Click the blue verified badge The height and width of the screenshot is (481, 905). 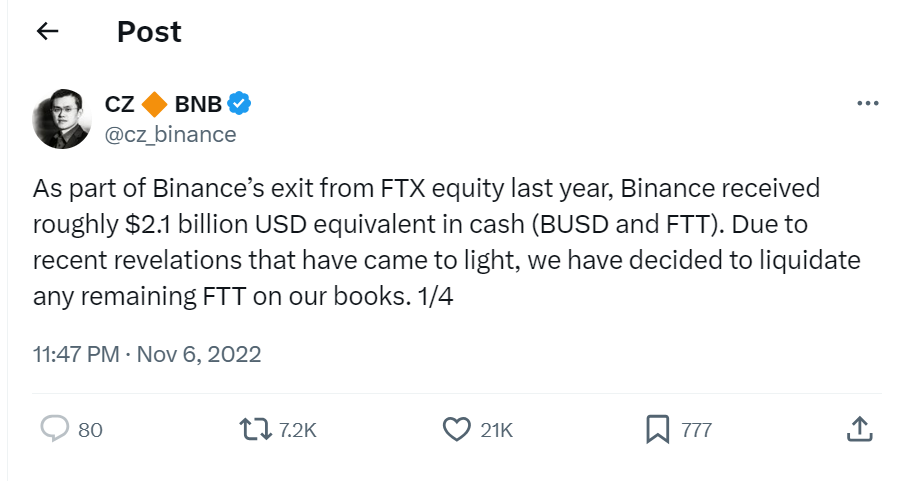[239, 103]
